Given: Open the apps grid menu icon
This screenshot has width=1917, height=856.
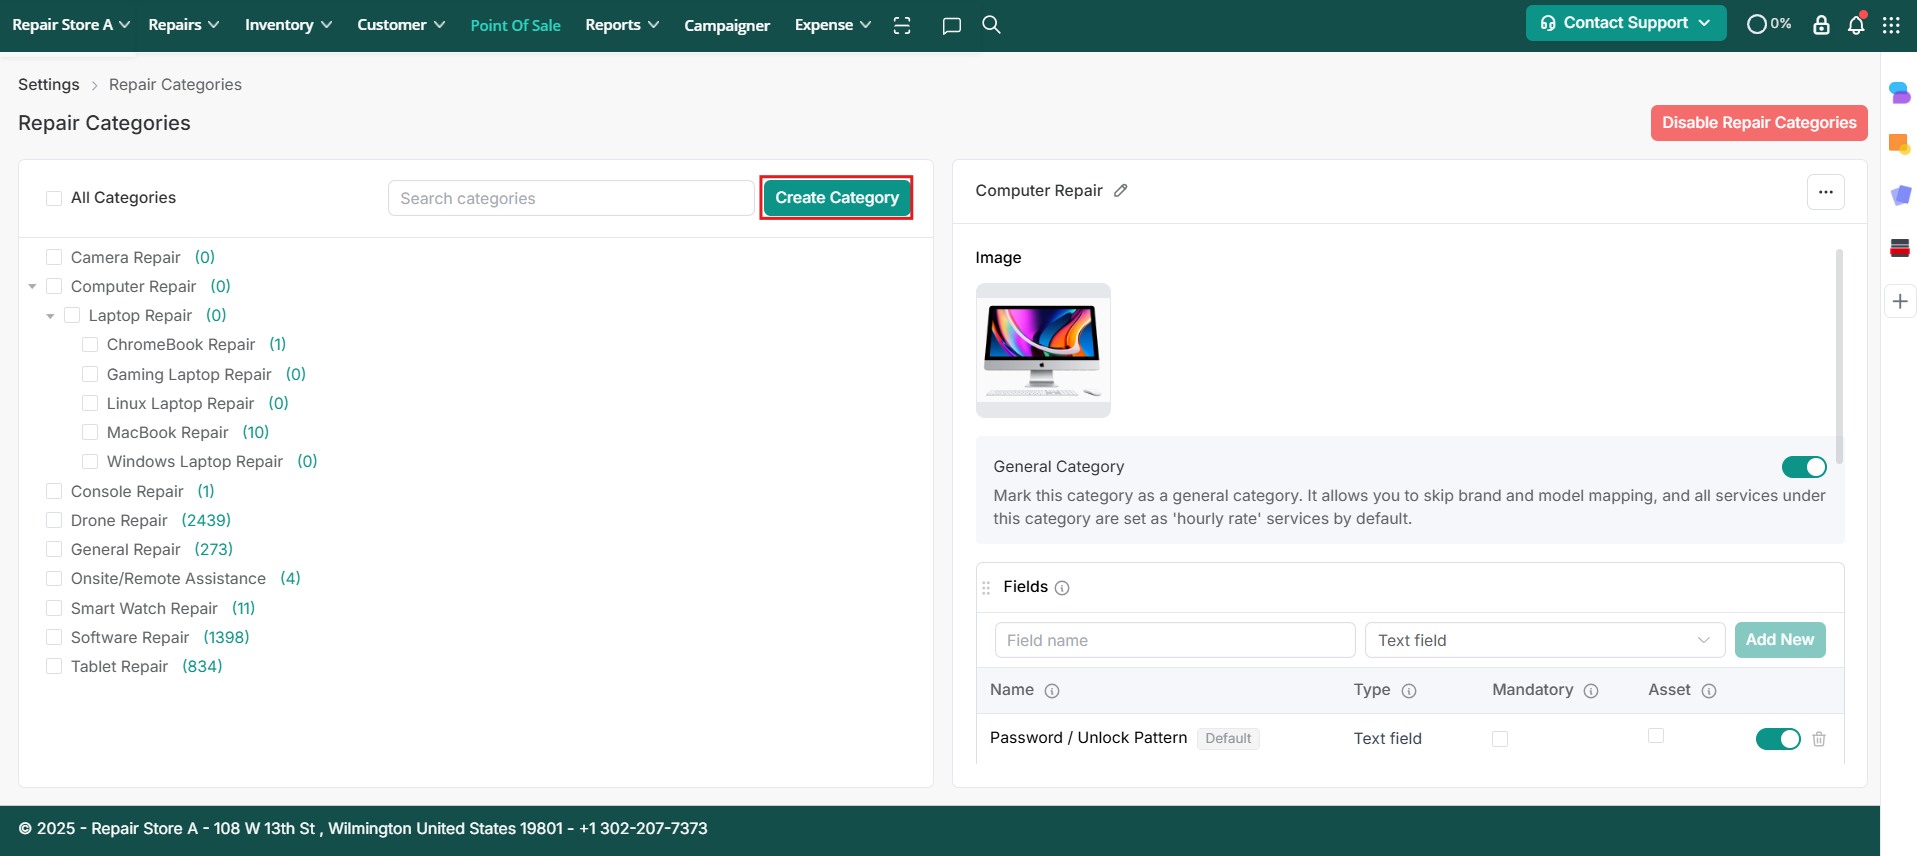Looking at the screenshot, I should coord(1891,25).
